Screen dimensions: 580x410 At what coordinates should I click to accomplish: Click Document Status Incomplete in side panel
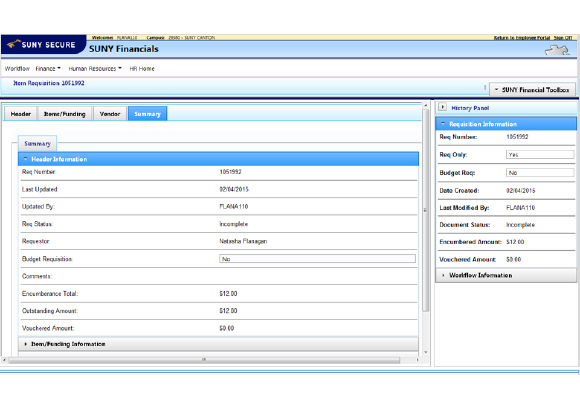(520, 225)
